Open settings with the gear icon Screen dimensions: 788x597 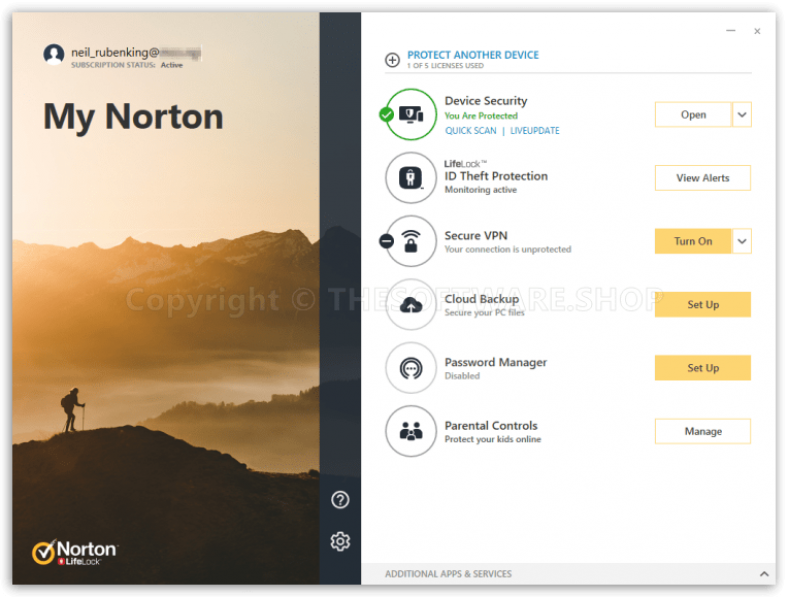(340, 541)
